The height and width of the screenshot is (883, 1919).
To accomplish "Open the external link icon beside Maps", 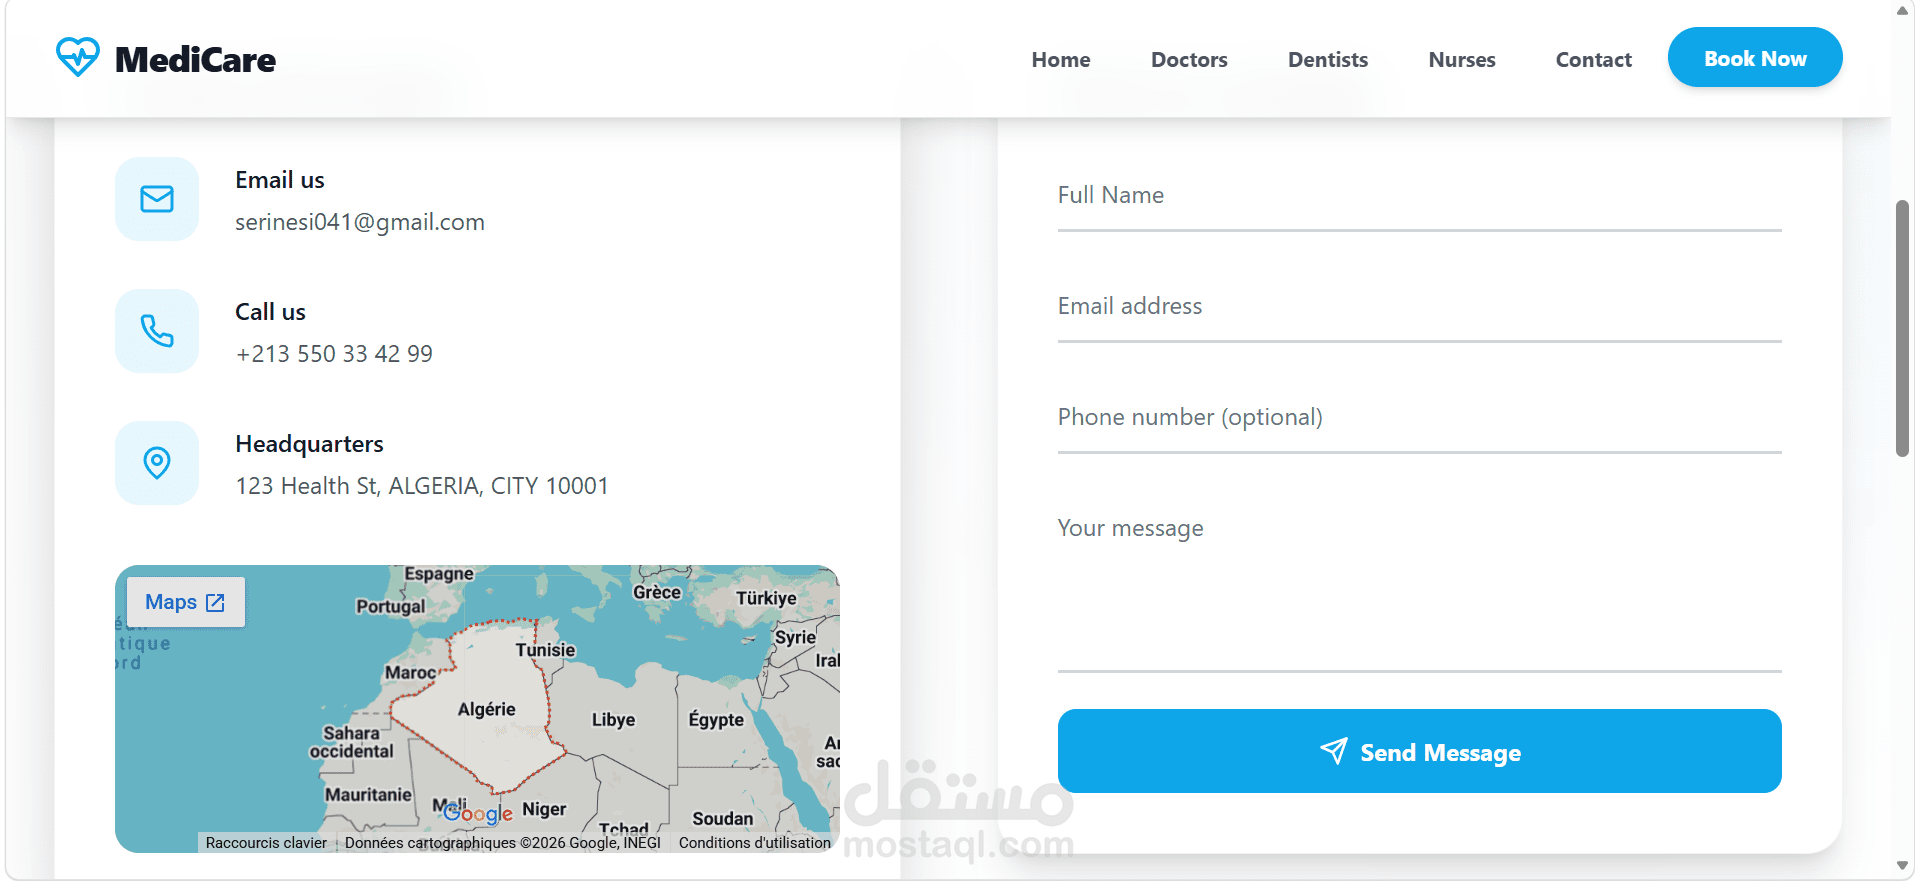I will [215, 602].
